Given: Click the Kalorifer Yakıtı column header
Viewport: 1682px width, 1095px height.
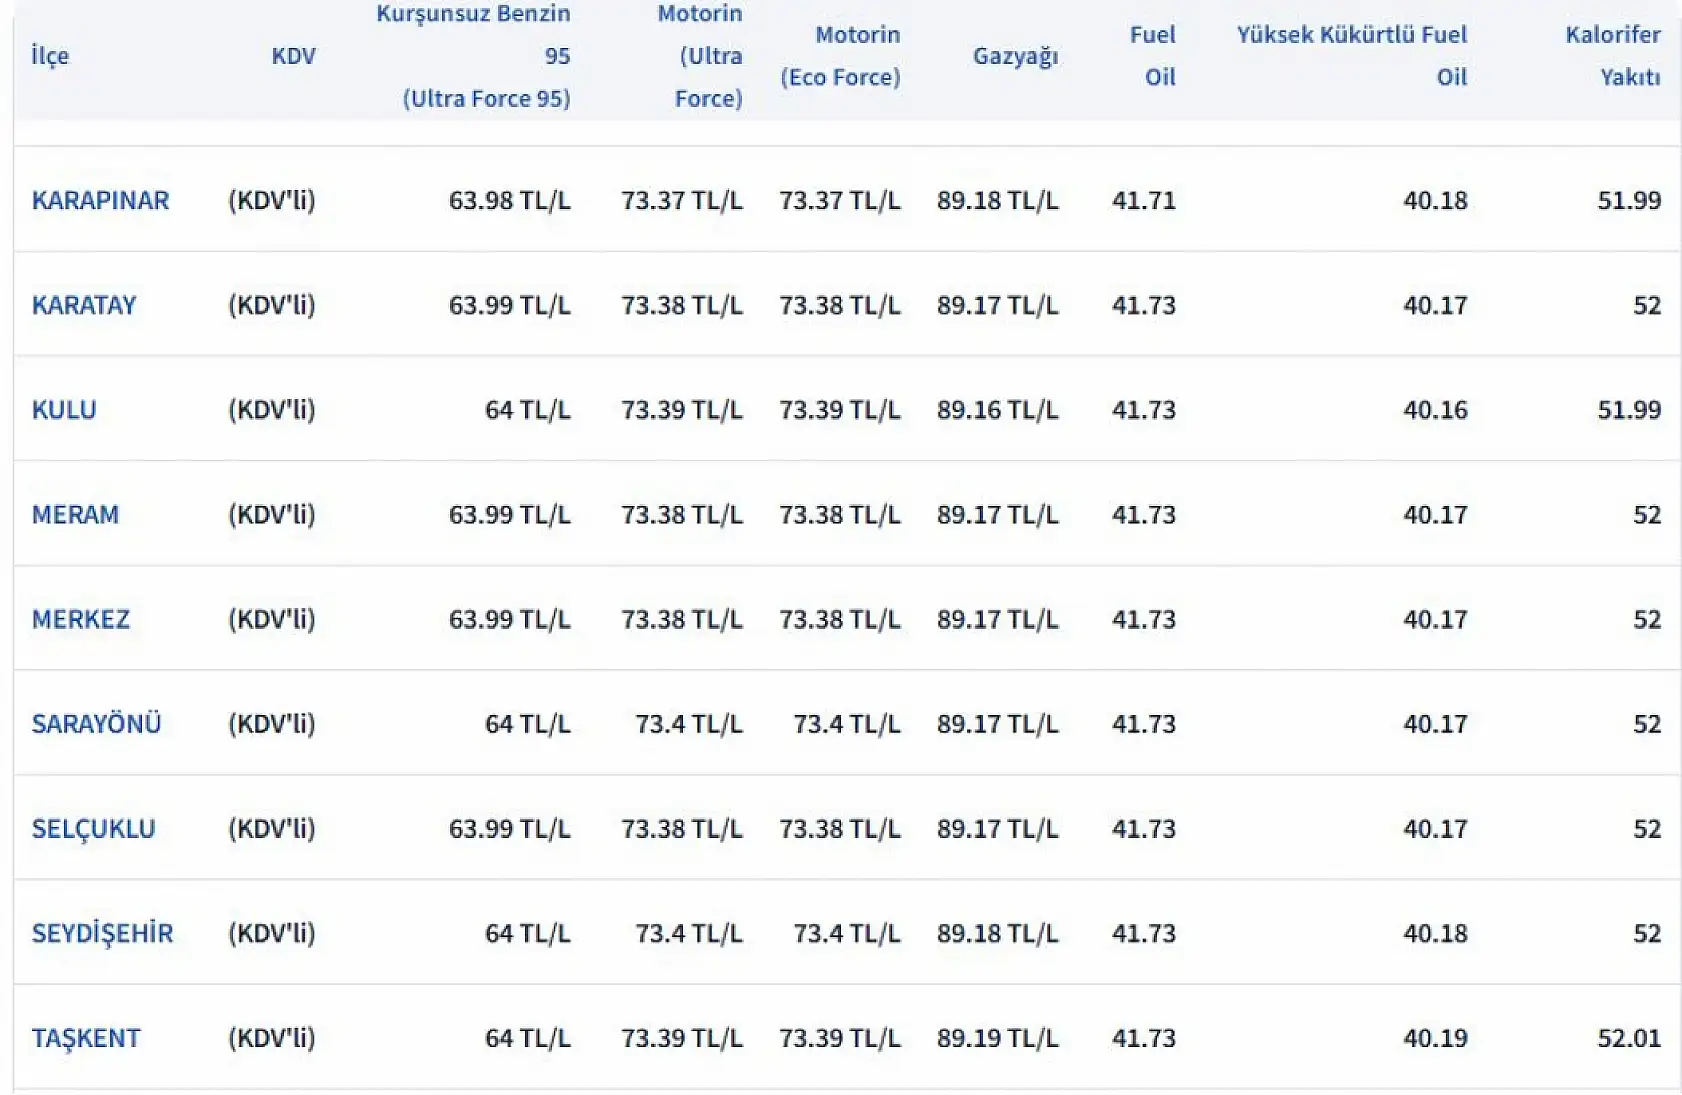Looking at the screenshot, I should coord(1612,56).
